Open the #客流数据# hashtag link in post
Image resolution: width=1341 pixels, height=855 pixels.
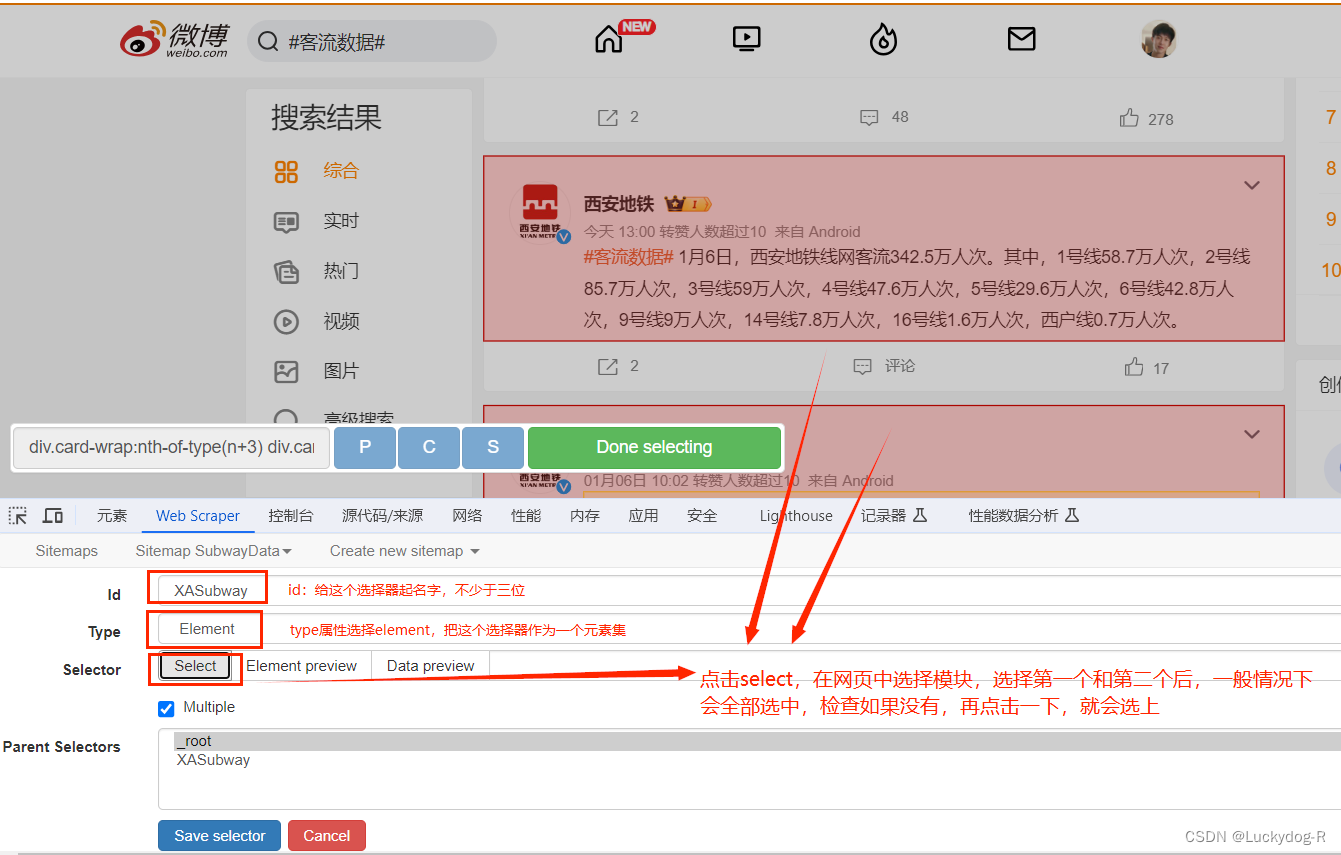pyautogui.click(x=629, y=257)
